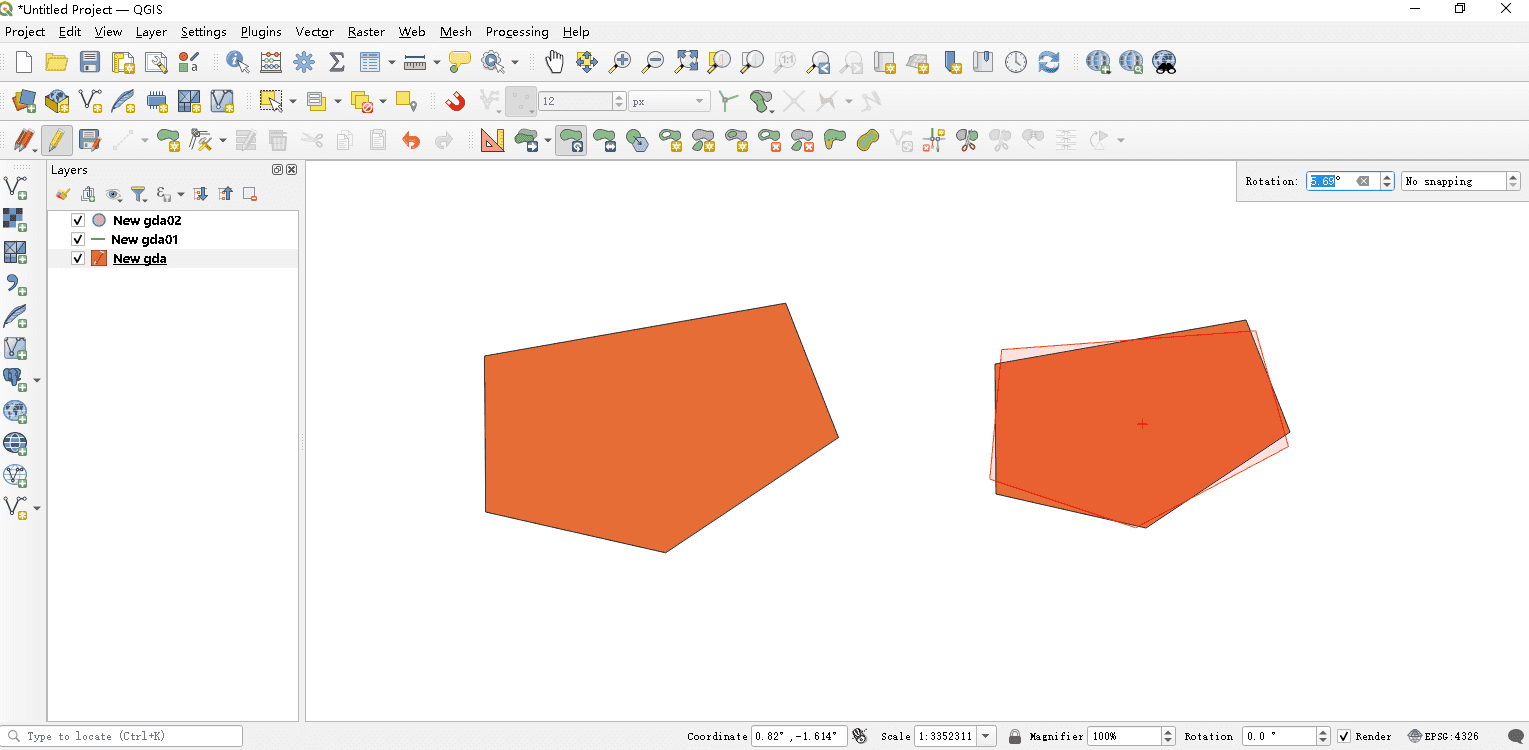The image size is (1529, 750).
Task: Open the Plugins menu
Action: pyautogui.click(x=261, y=32)
